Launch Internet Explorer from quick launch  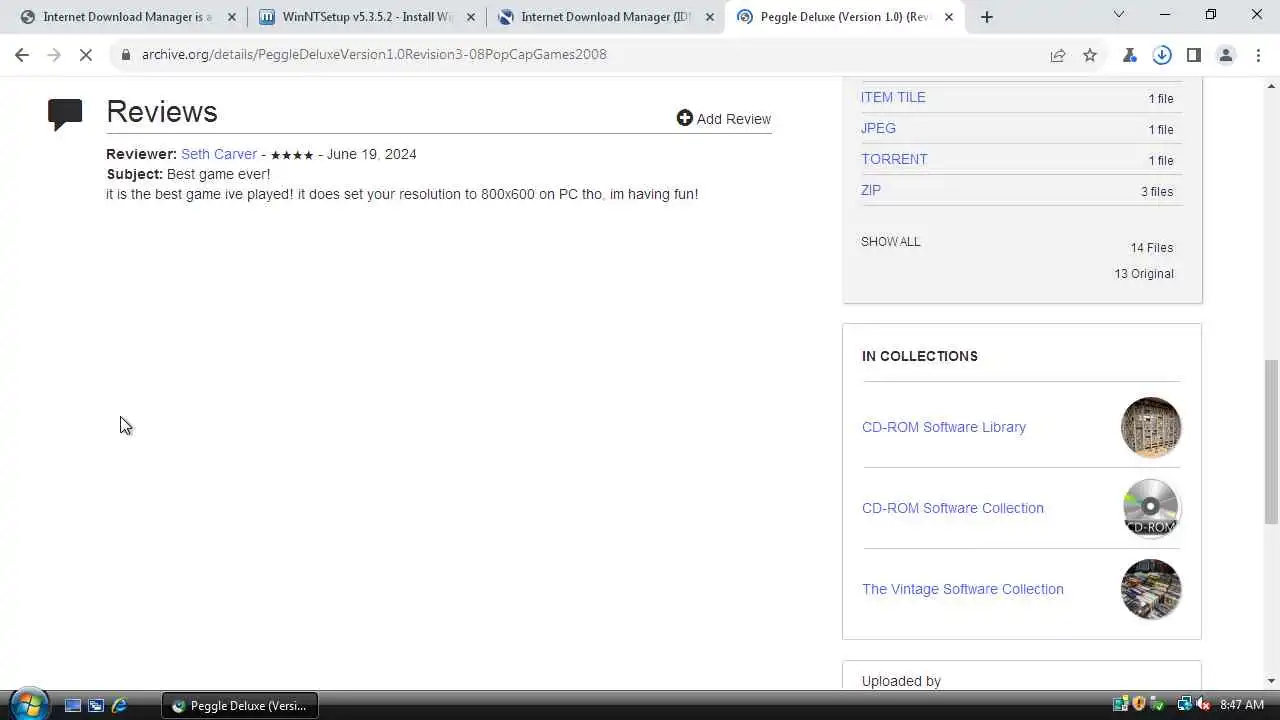(119, 705)
